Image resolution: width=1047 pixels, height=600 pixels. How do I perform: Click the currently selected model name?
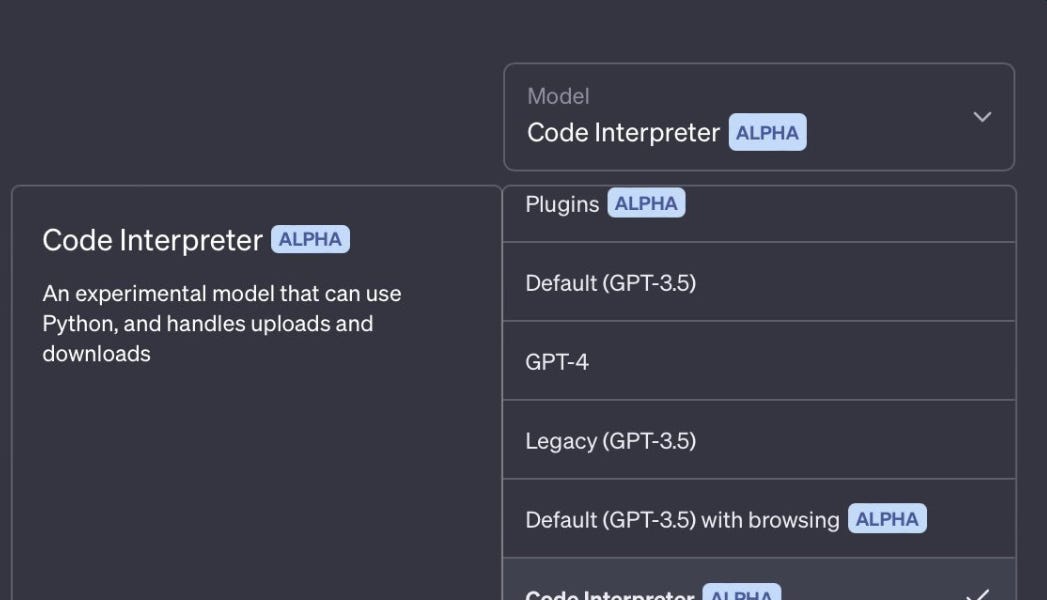[x=621, y=132]
